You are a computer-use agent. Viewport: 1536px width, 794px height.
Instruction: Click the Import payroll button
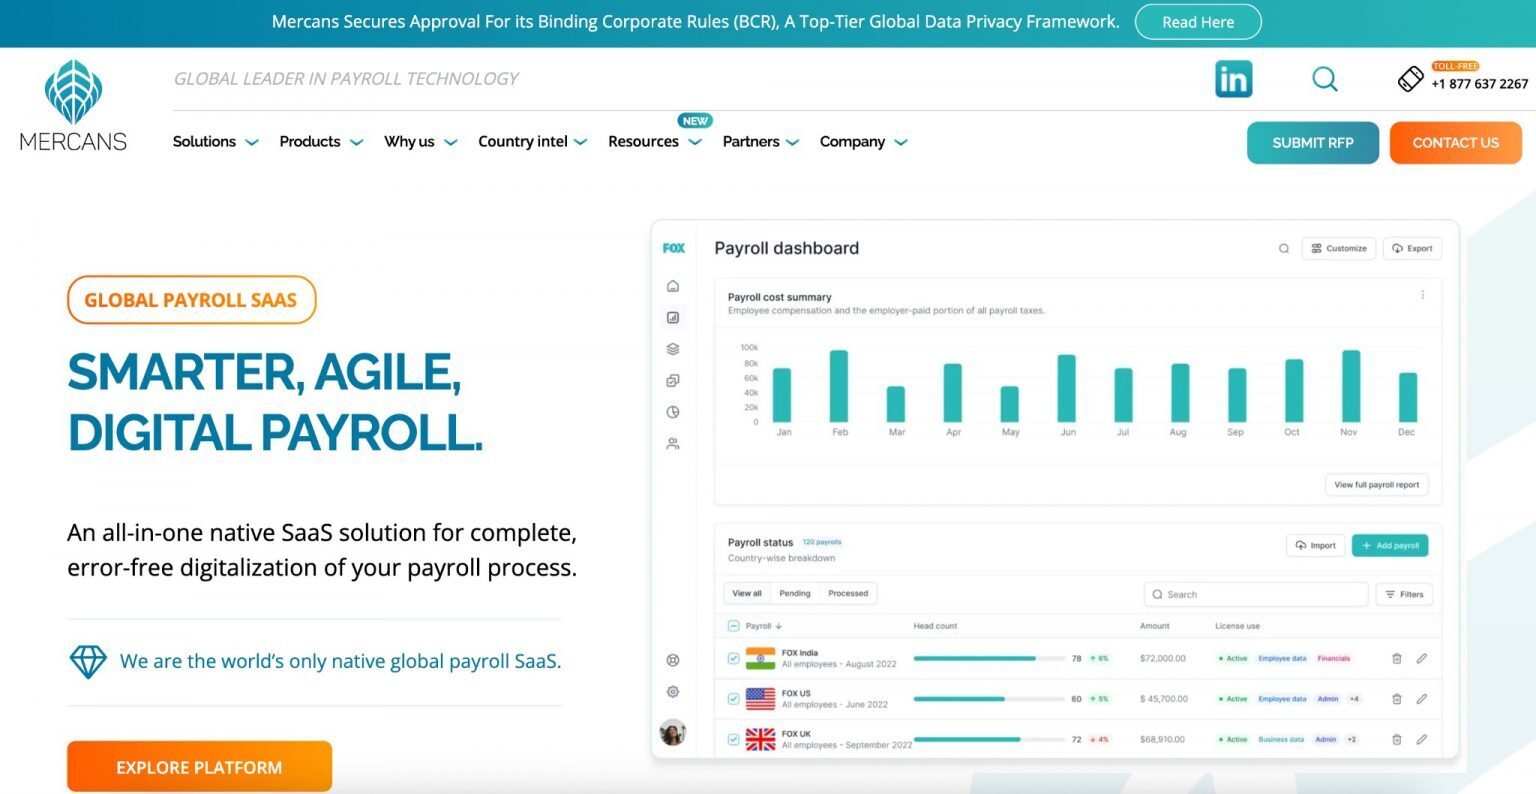point(1316,545)
